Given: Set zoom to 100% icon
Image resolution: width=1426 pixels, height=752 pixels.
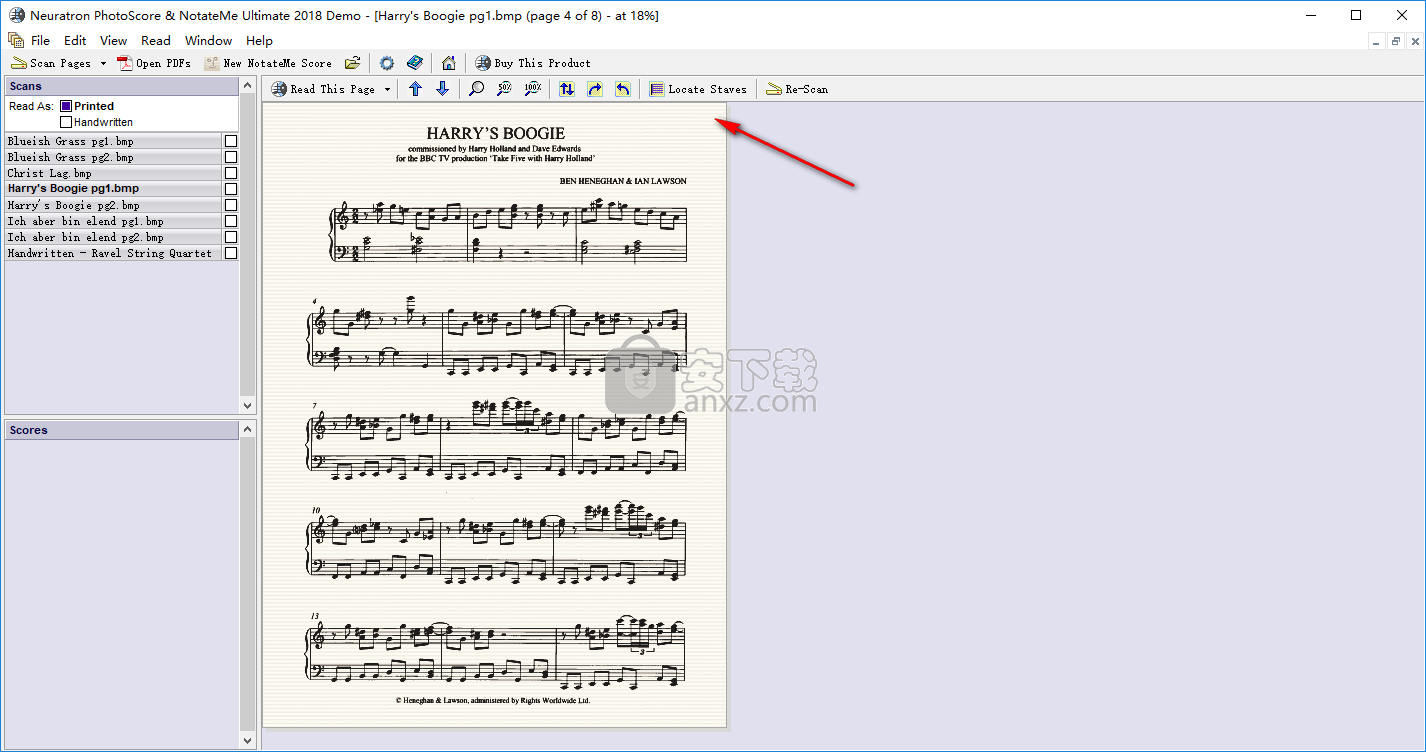Looking at the screenshot, I should click(x=533, y=89).
